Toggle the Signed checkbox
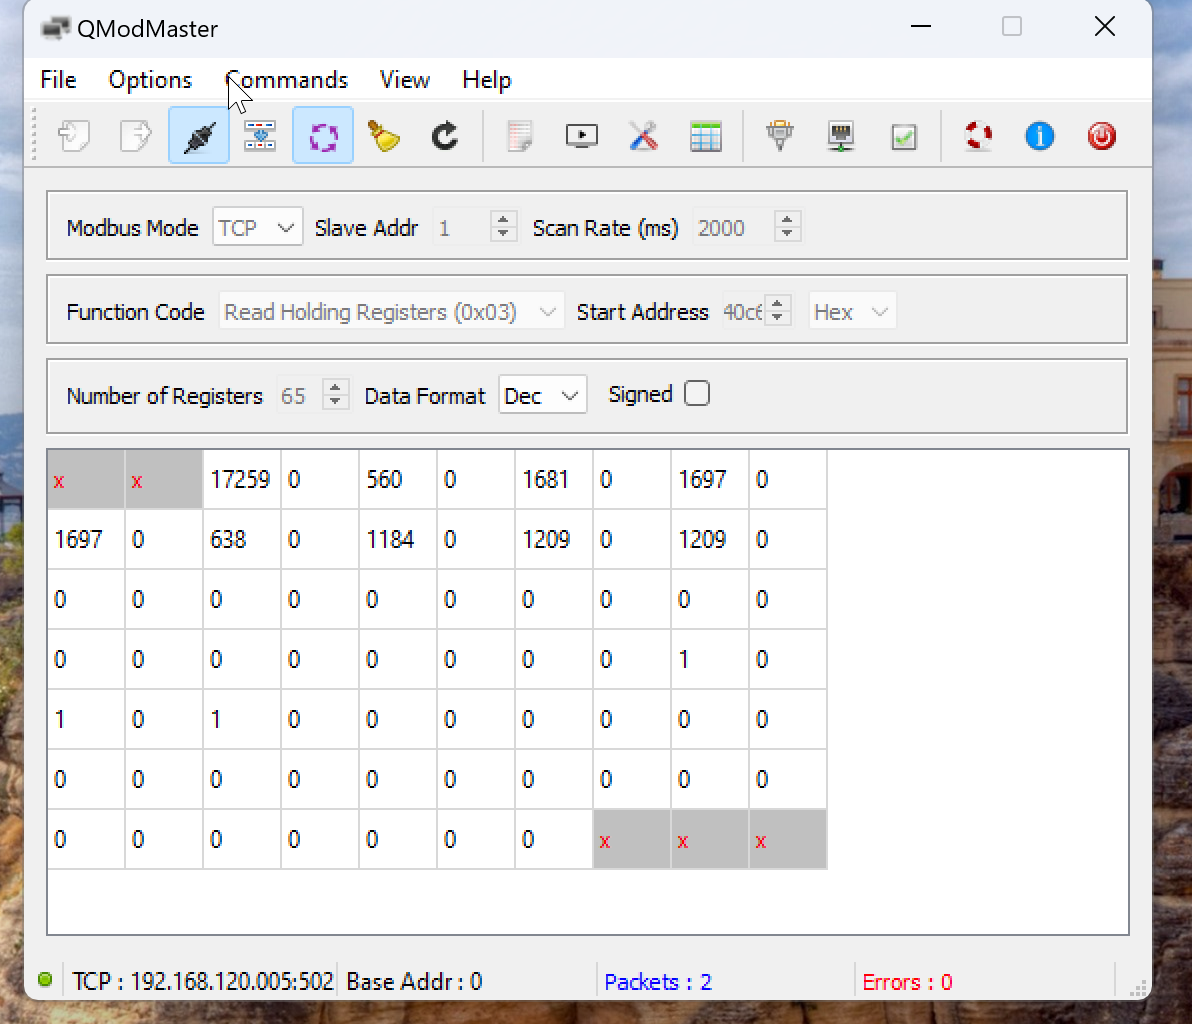 point(696,394)
